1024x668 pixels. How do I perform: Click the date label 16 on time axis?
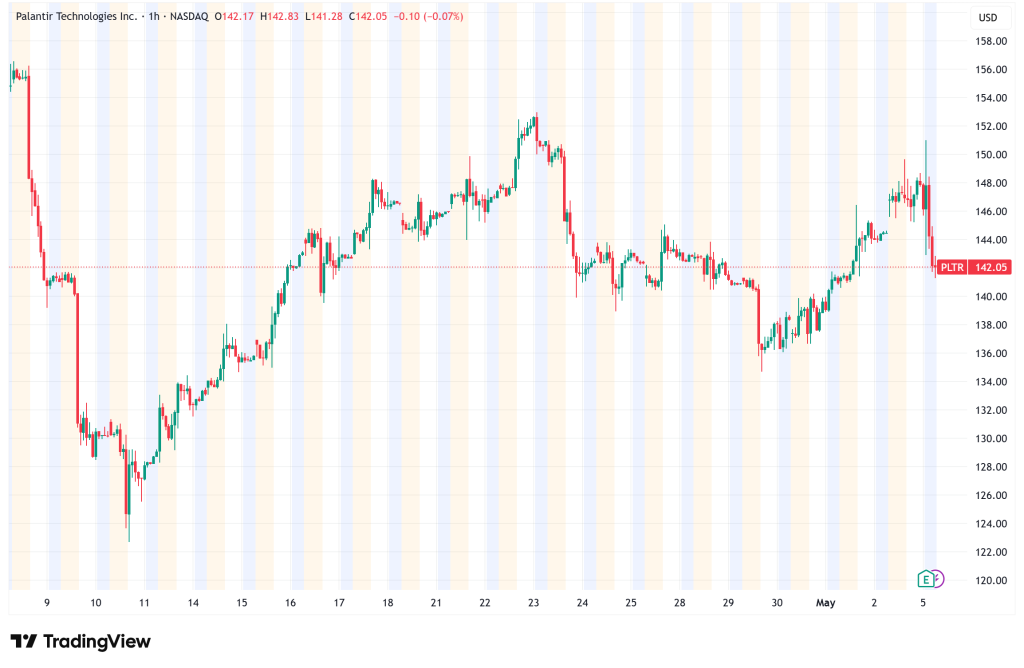[x=291, y=603]
